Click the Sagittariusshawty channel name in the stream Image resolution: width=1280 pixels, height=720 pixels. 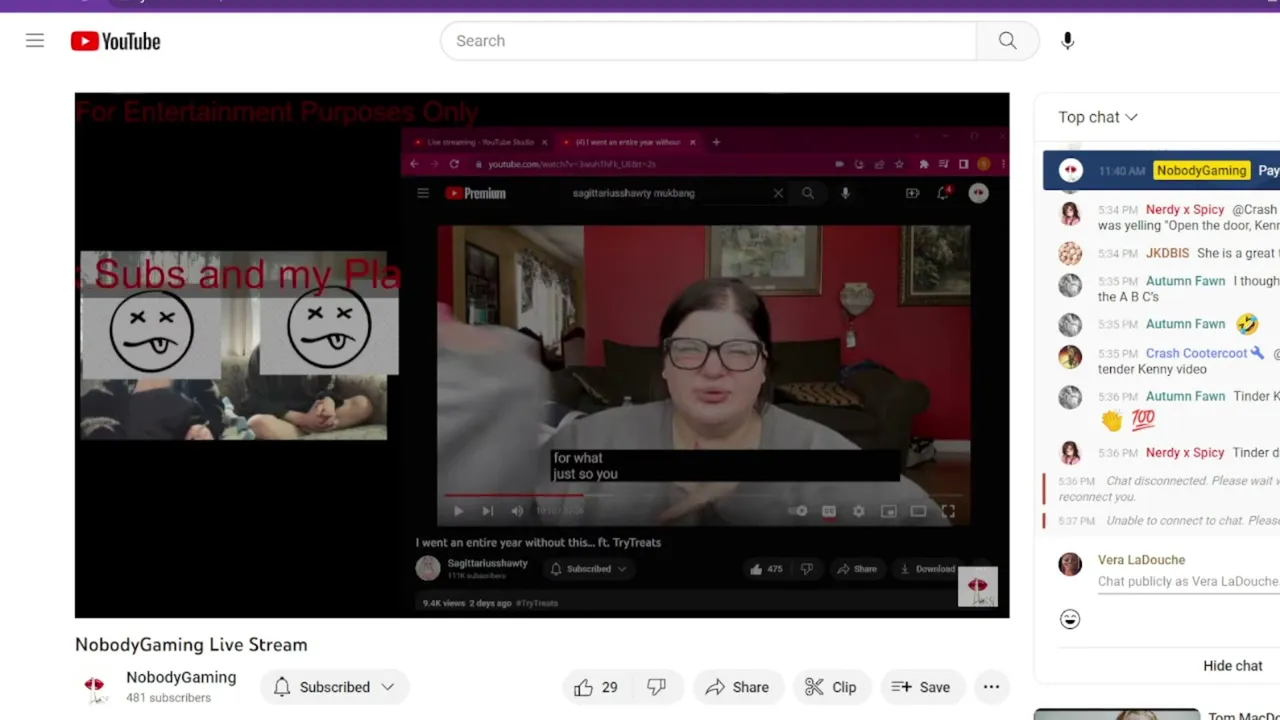pos(487,563)
